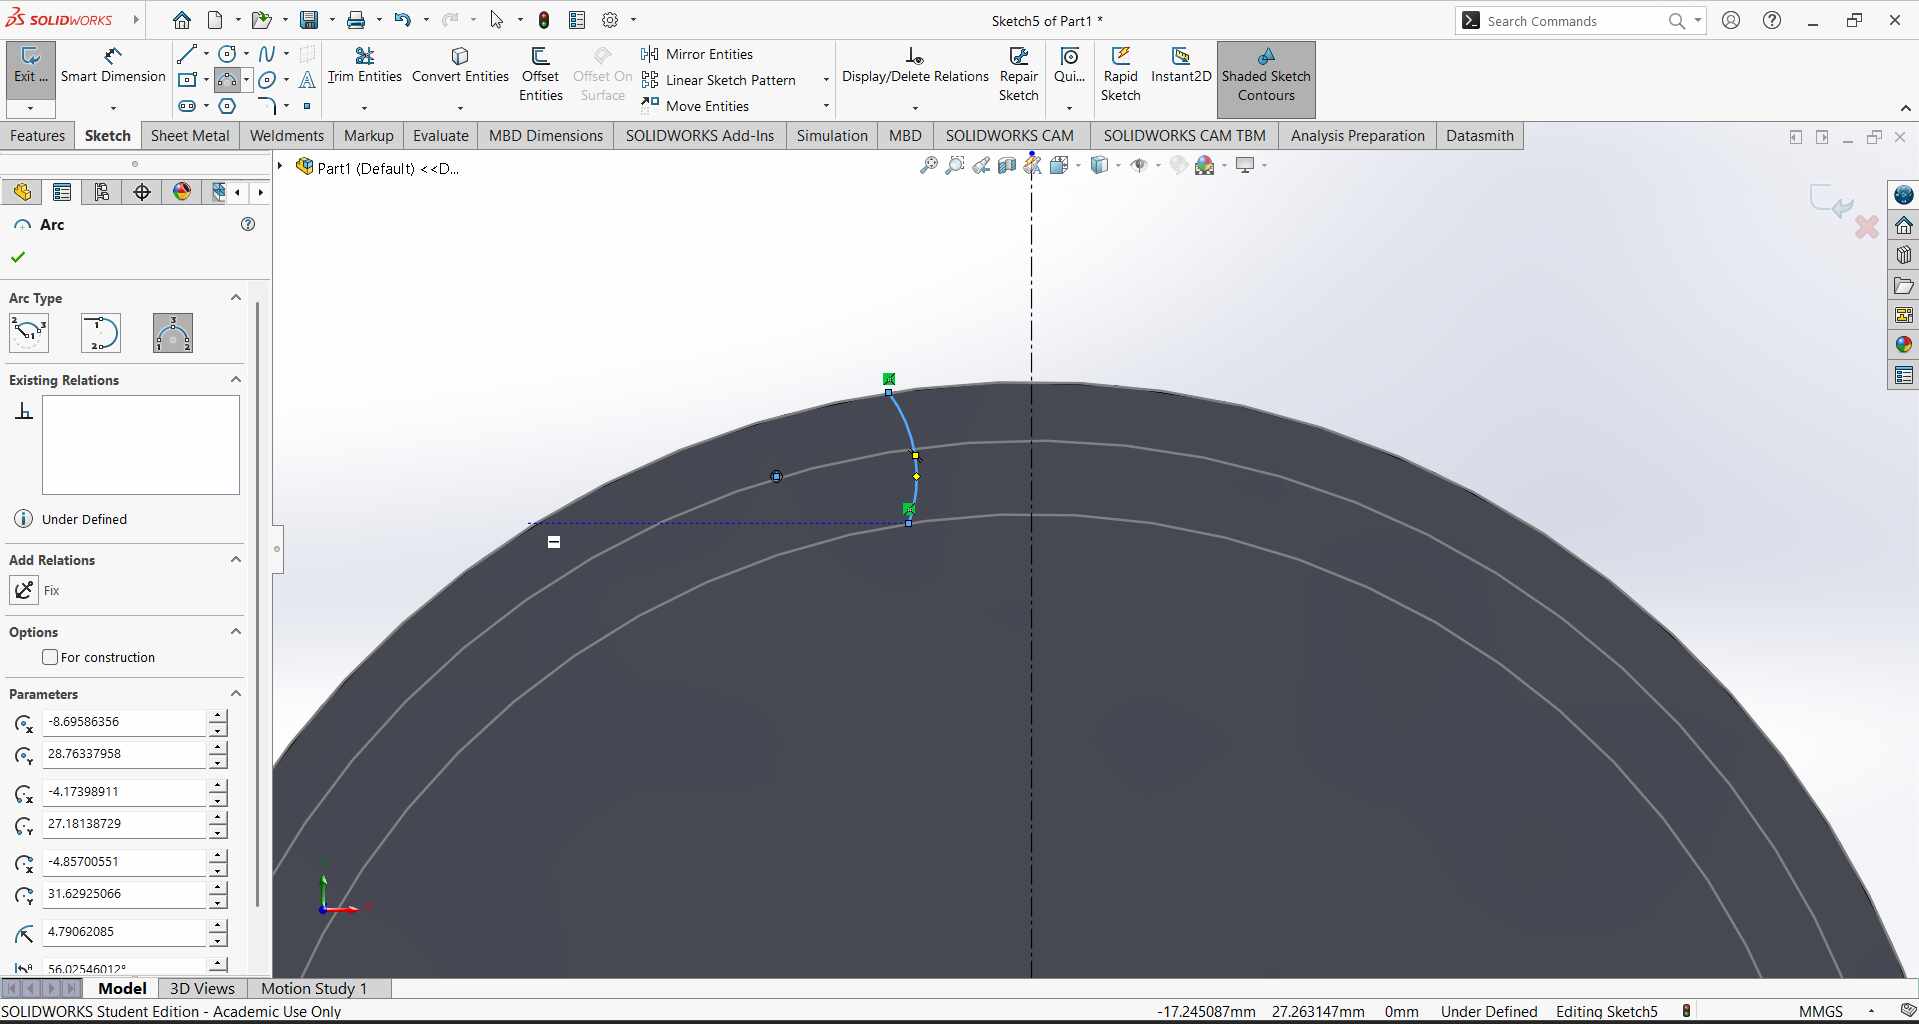The height and width of the screenshot is (1024, 1919).
Task: Open the Design Library task pane icon
Action: tap(1904, 255)
